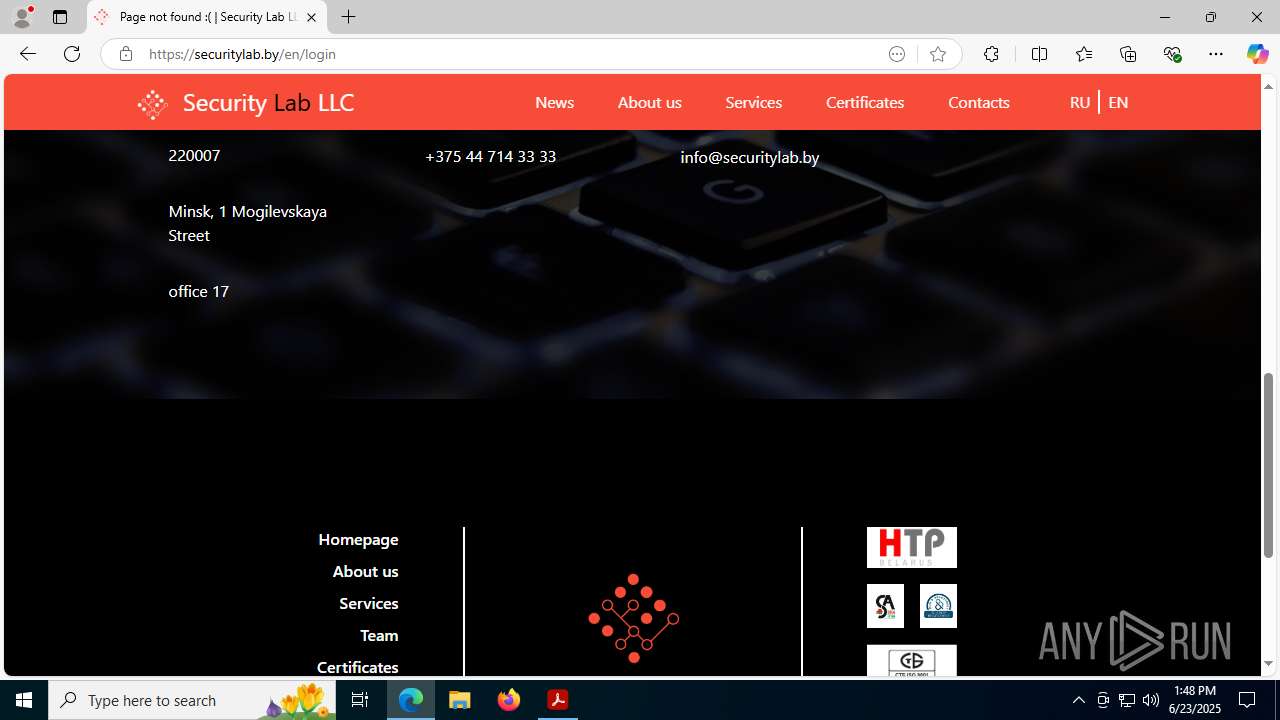
Task: Open the Homepage footer link
Action: 358,539
